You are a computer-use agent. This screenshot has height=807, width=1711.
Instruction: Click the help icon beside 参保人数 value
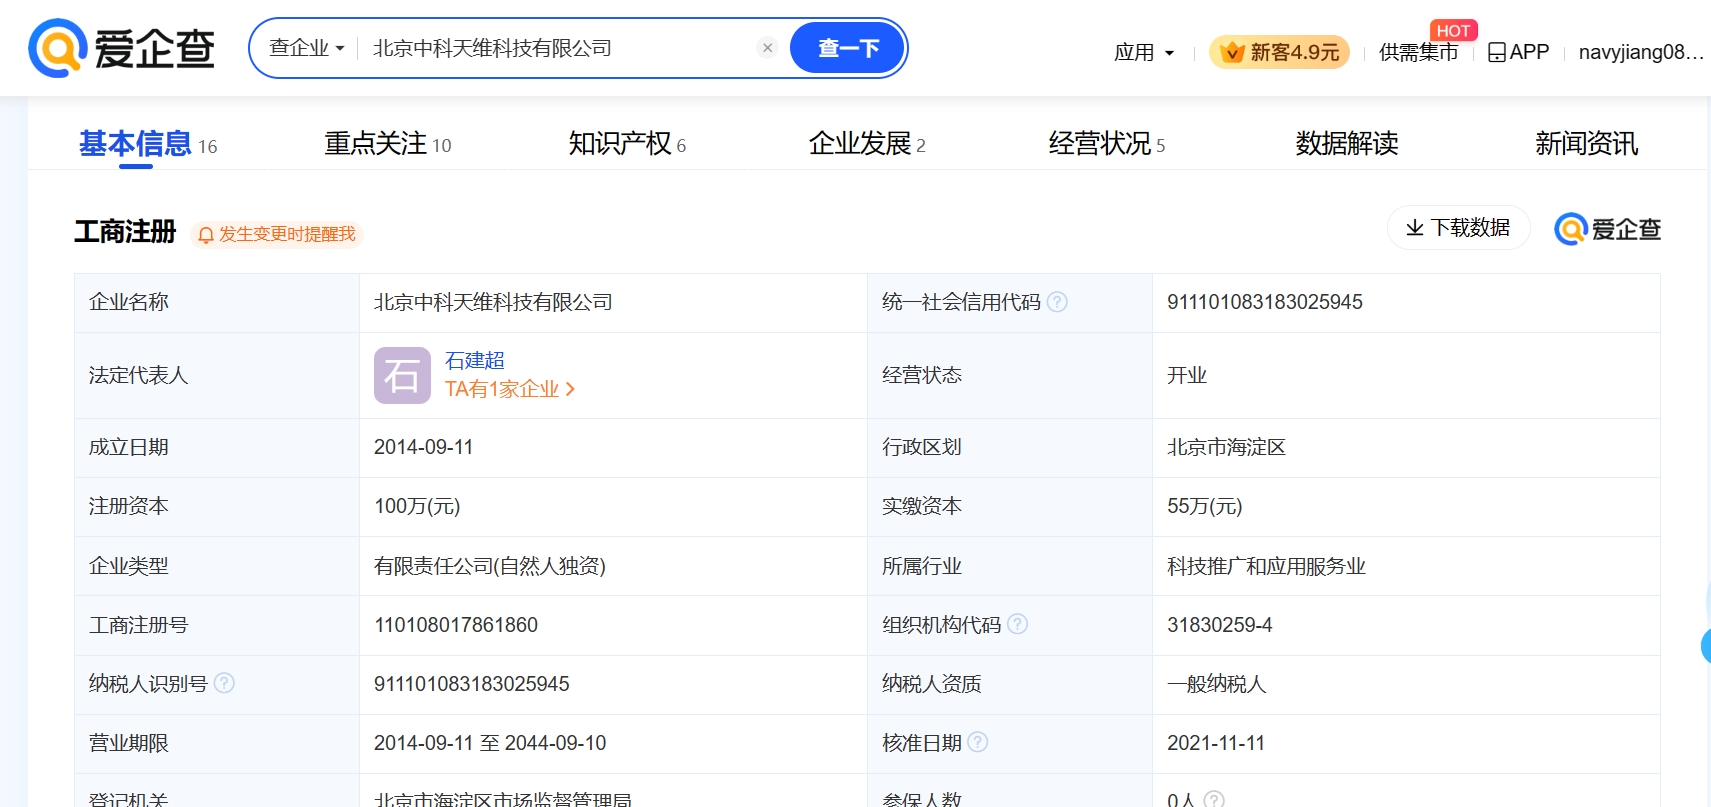[x=1214, y=799]
